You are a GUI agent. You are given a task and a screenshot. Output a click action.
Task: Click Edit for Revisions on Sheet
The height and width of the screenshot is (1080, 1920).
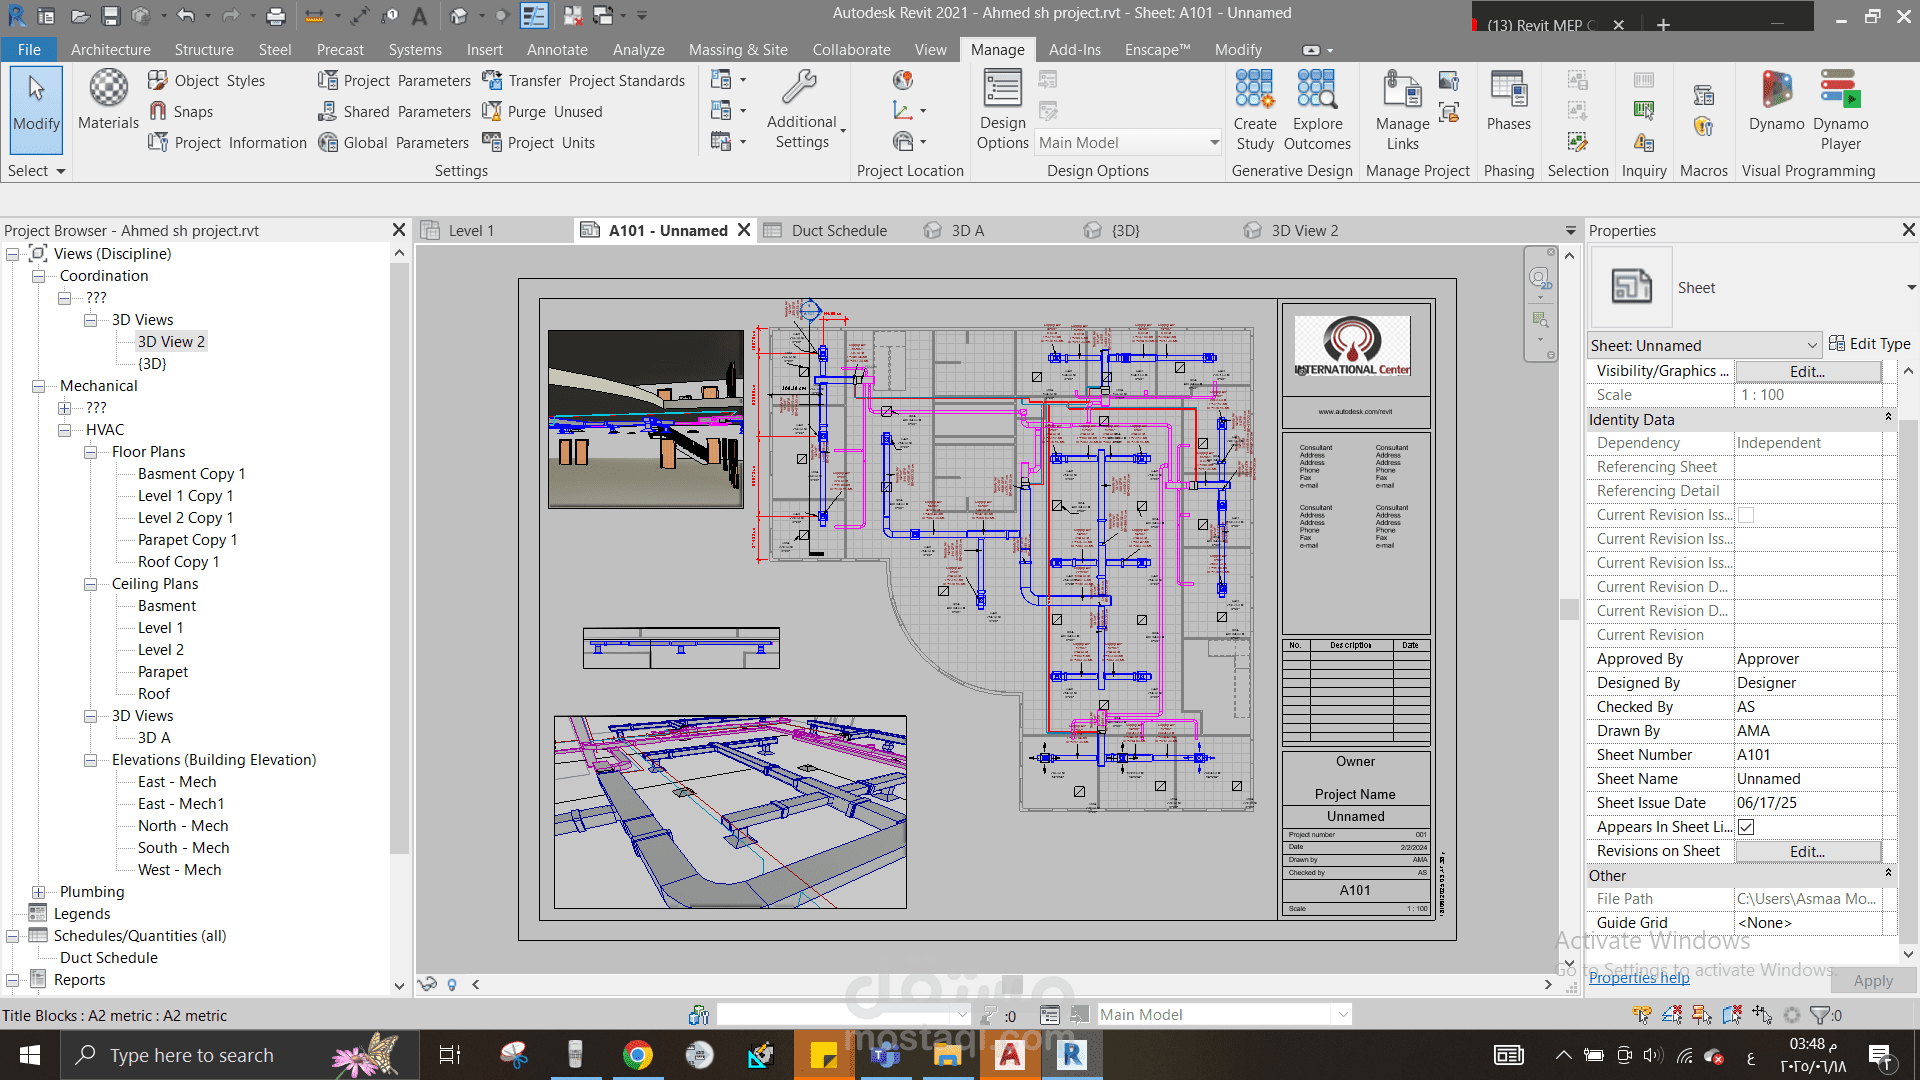coord(1808,851)
